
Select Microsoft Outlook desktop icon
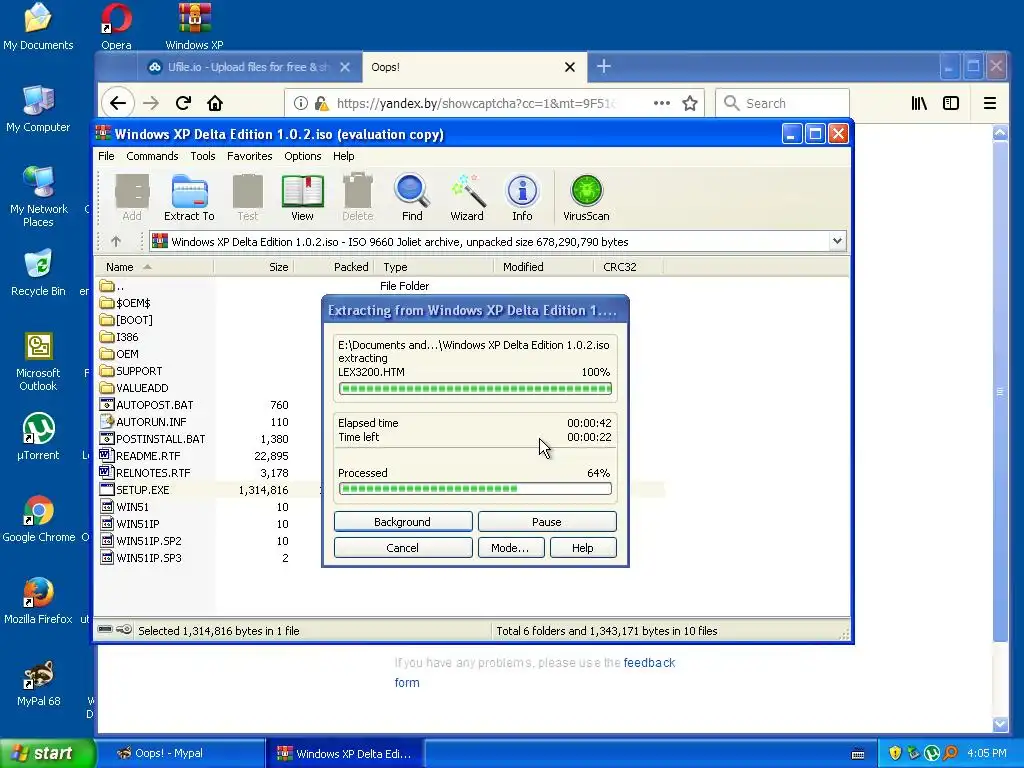(38, 362)
